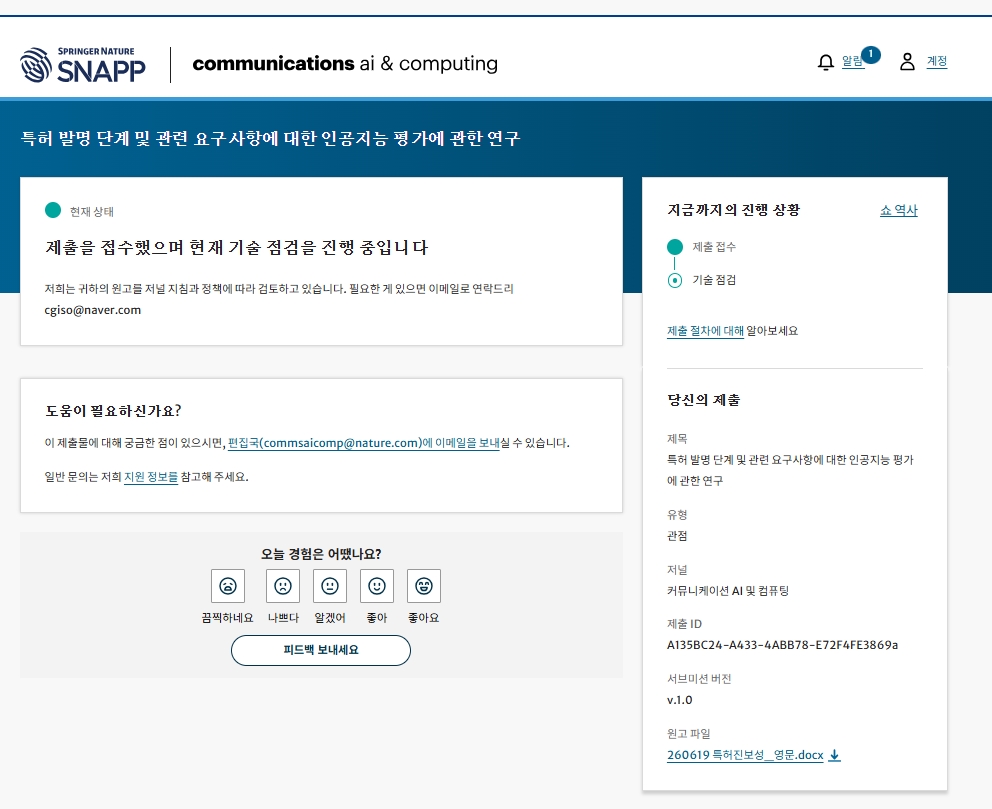Click the large white paper title in blue banner
992x809 pixels.
271,139
